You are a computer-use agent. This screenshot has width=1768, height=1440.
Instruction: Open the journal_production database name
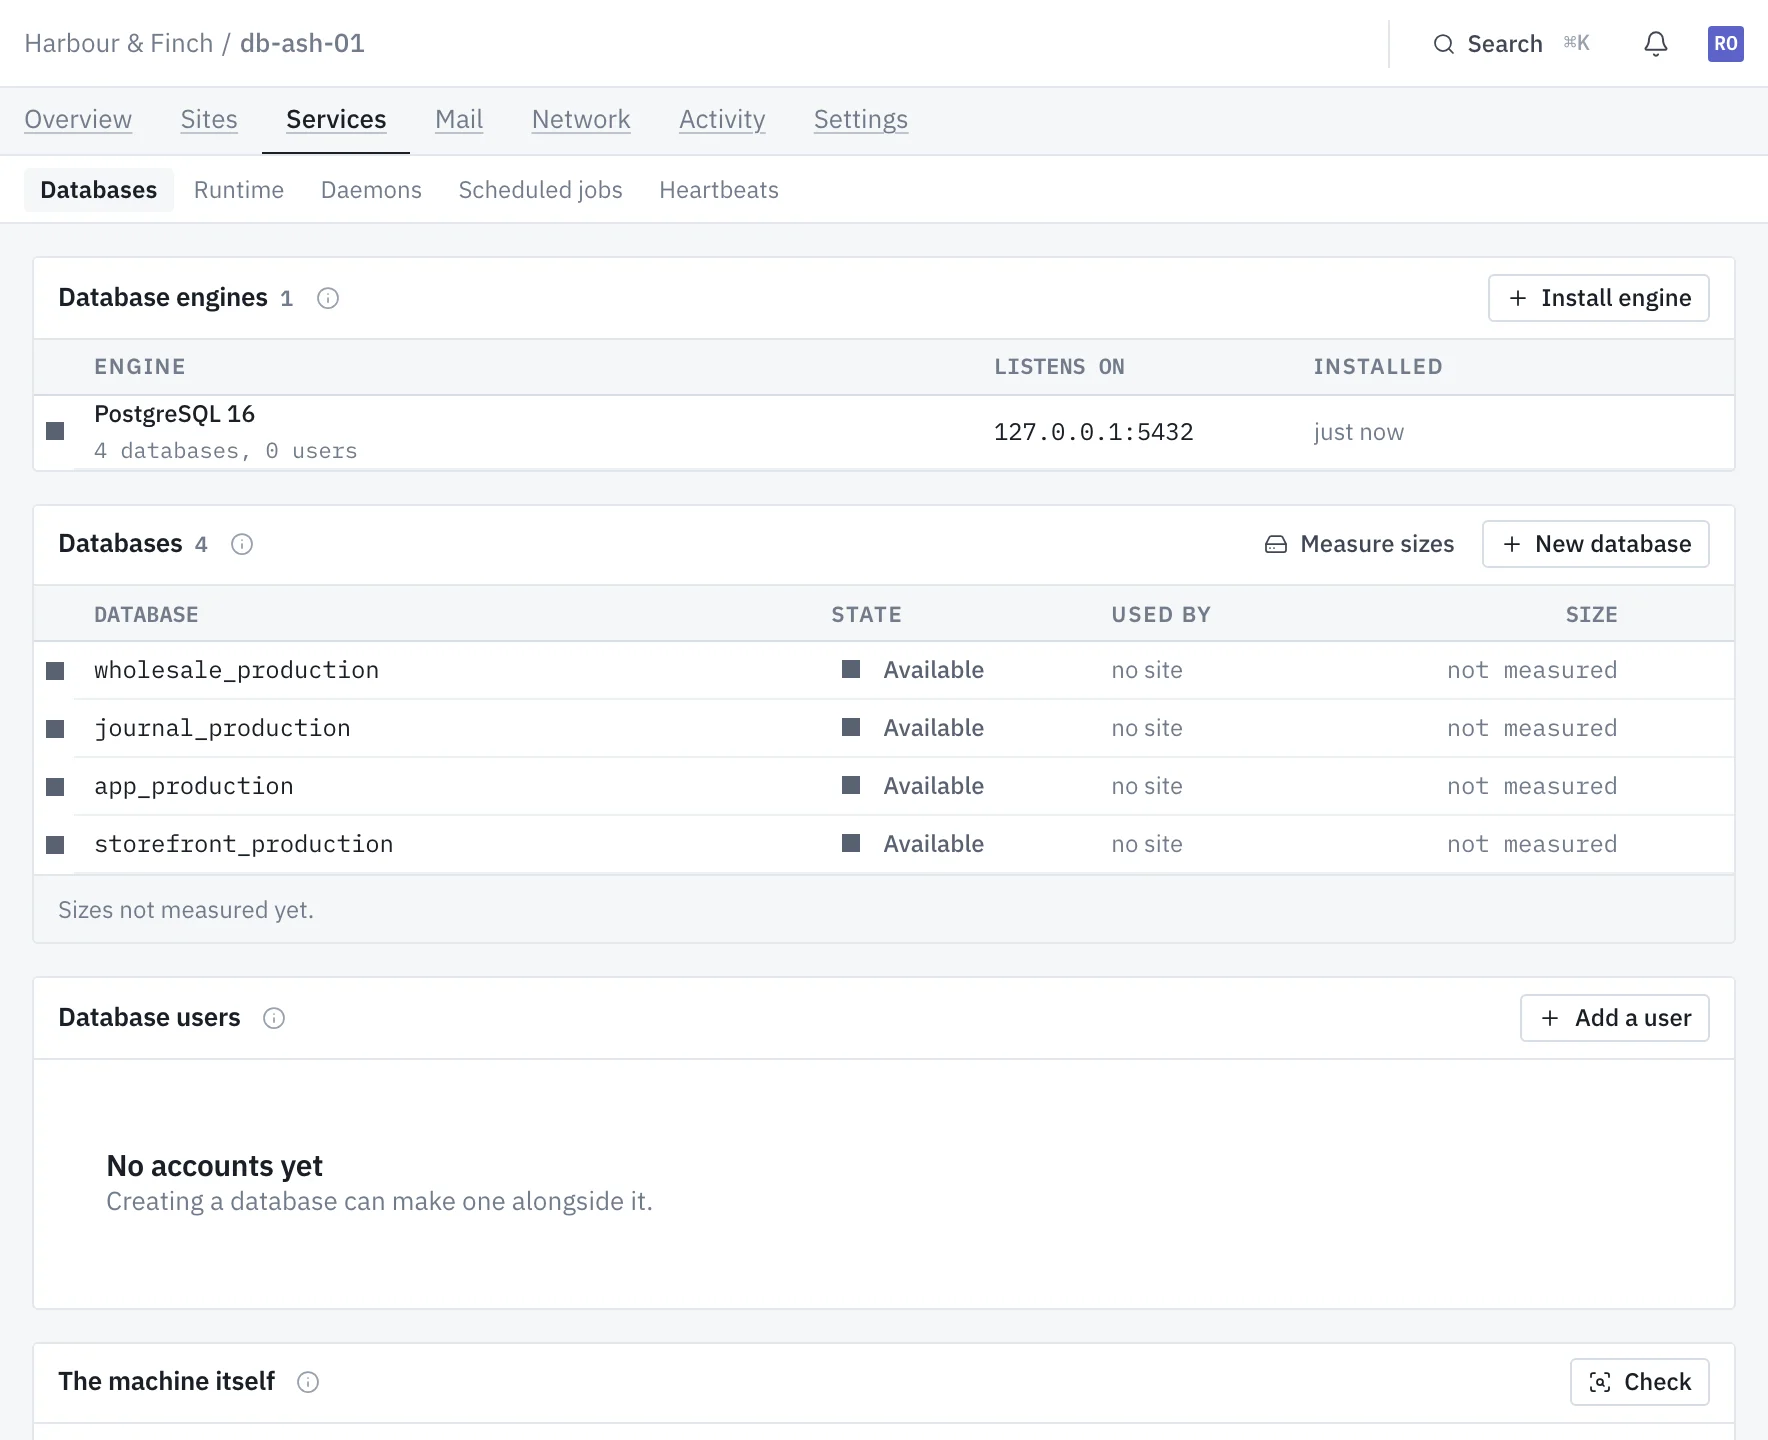tap(223, 728)
